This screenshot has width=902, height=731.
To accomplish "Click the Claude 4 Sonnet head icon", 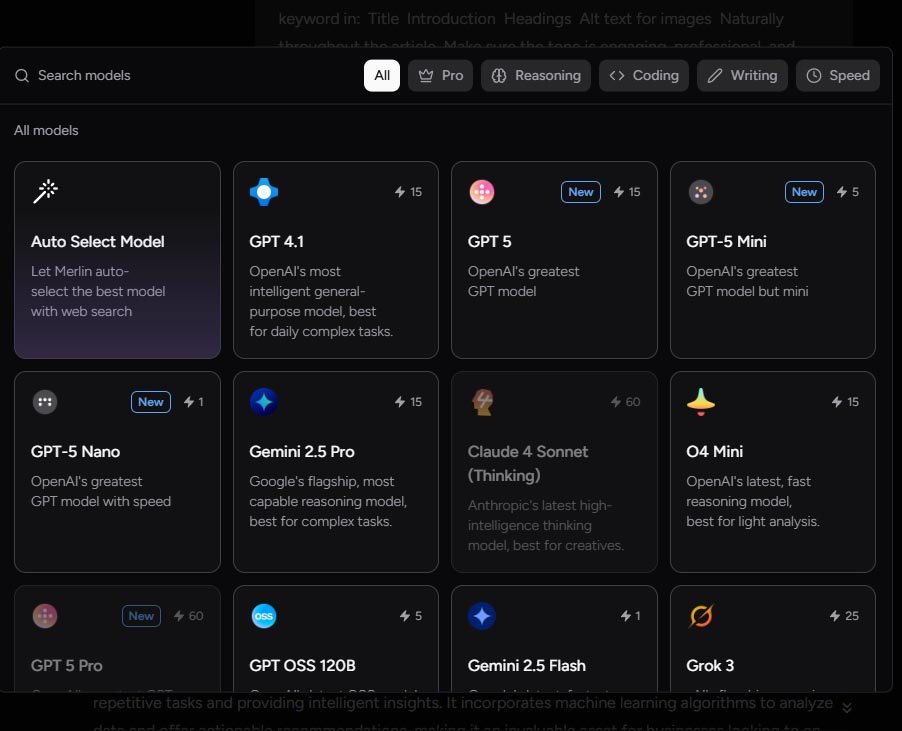I will (x=482, y=402).
